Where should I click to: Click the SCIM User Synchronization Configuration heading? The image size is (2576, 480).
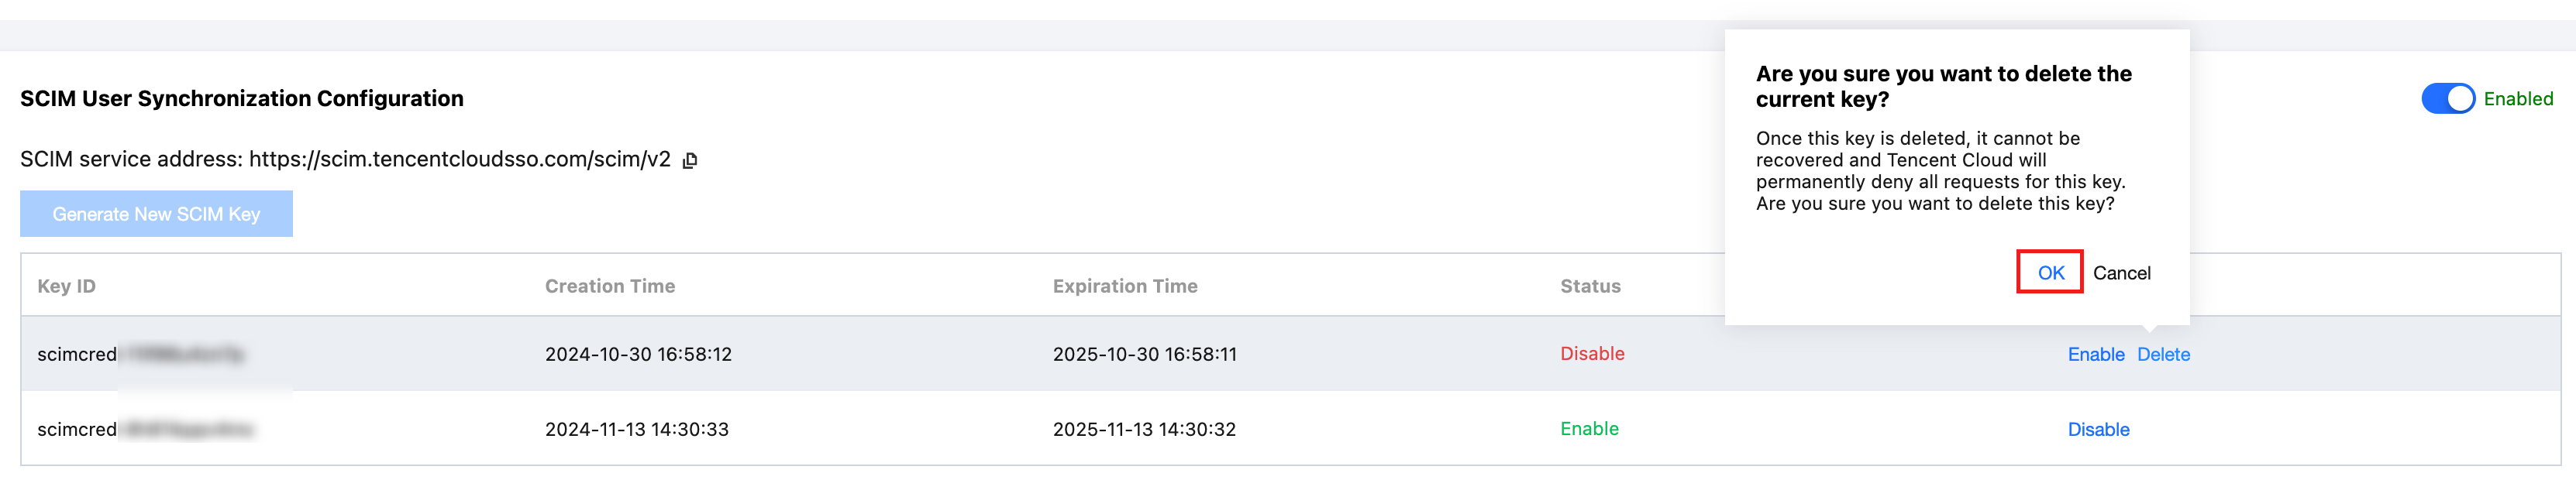pos(242,98)
